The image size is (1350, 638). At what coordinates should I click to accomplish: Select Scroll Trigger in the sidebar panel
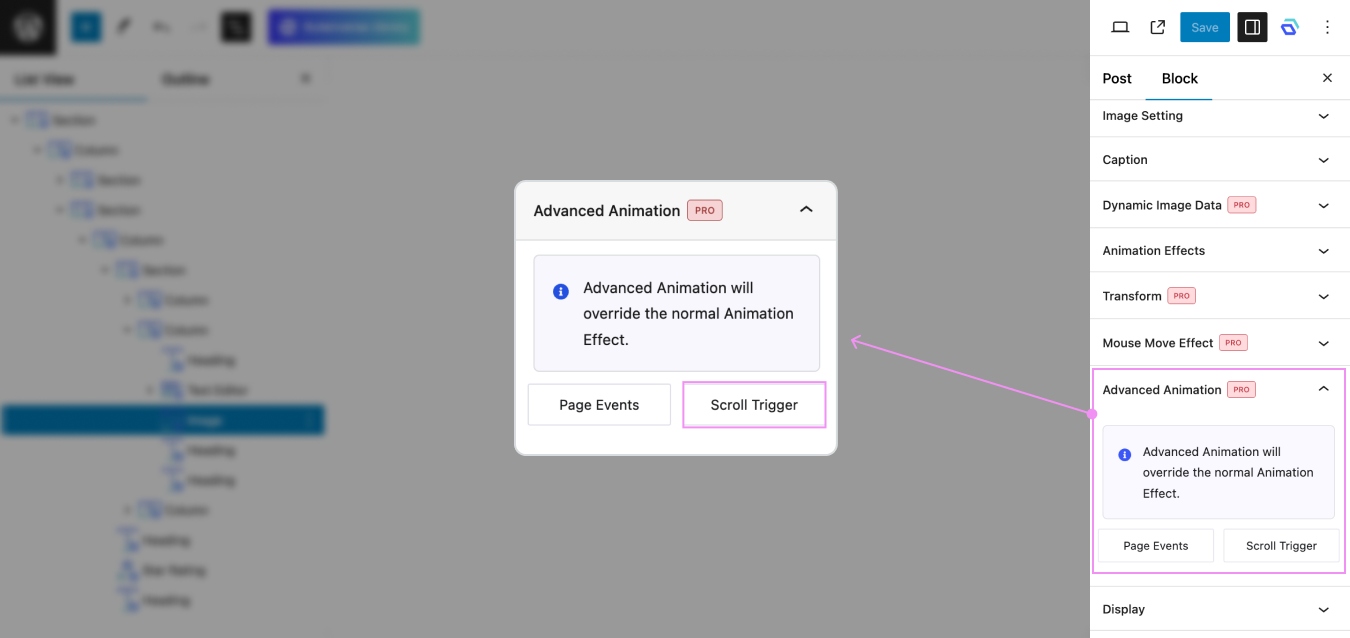click(1280, 546)
